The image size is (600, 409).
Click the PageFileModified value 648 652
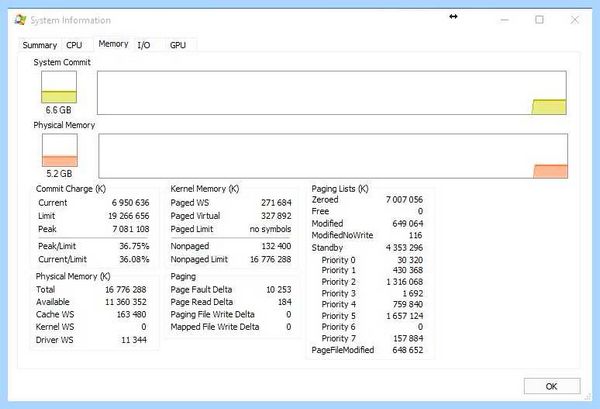[x=408, y=350]
